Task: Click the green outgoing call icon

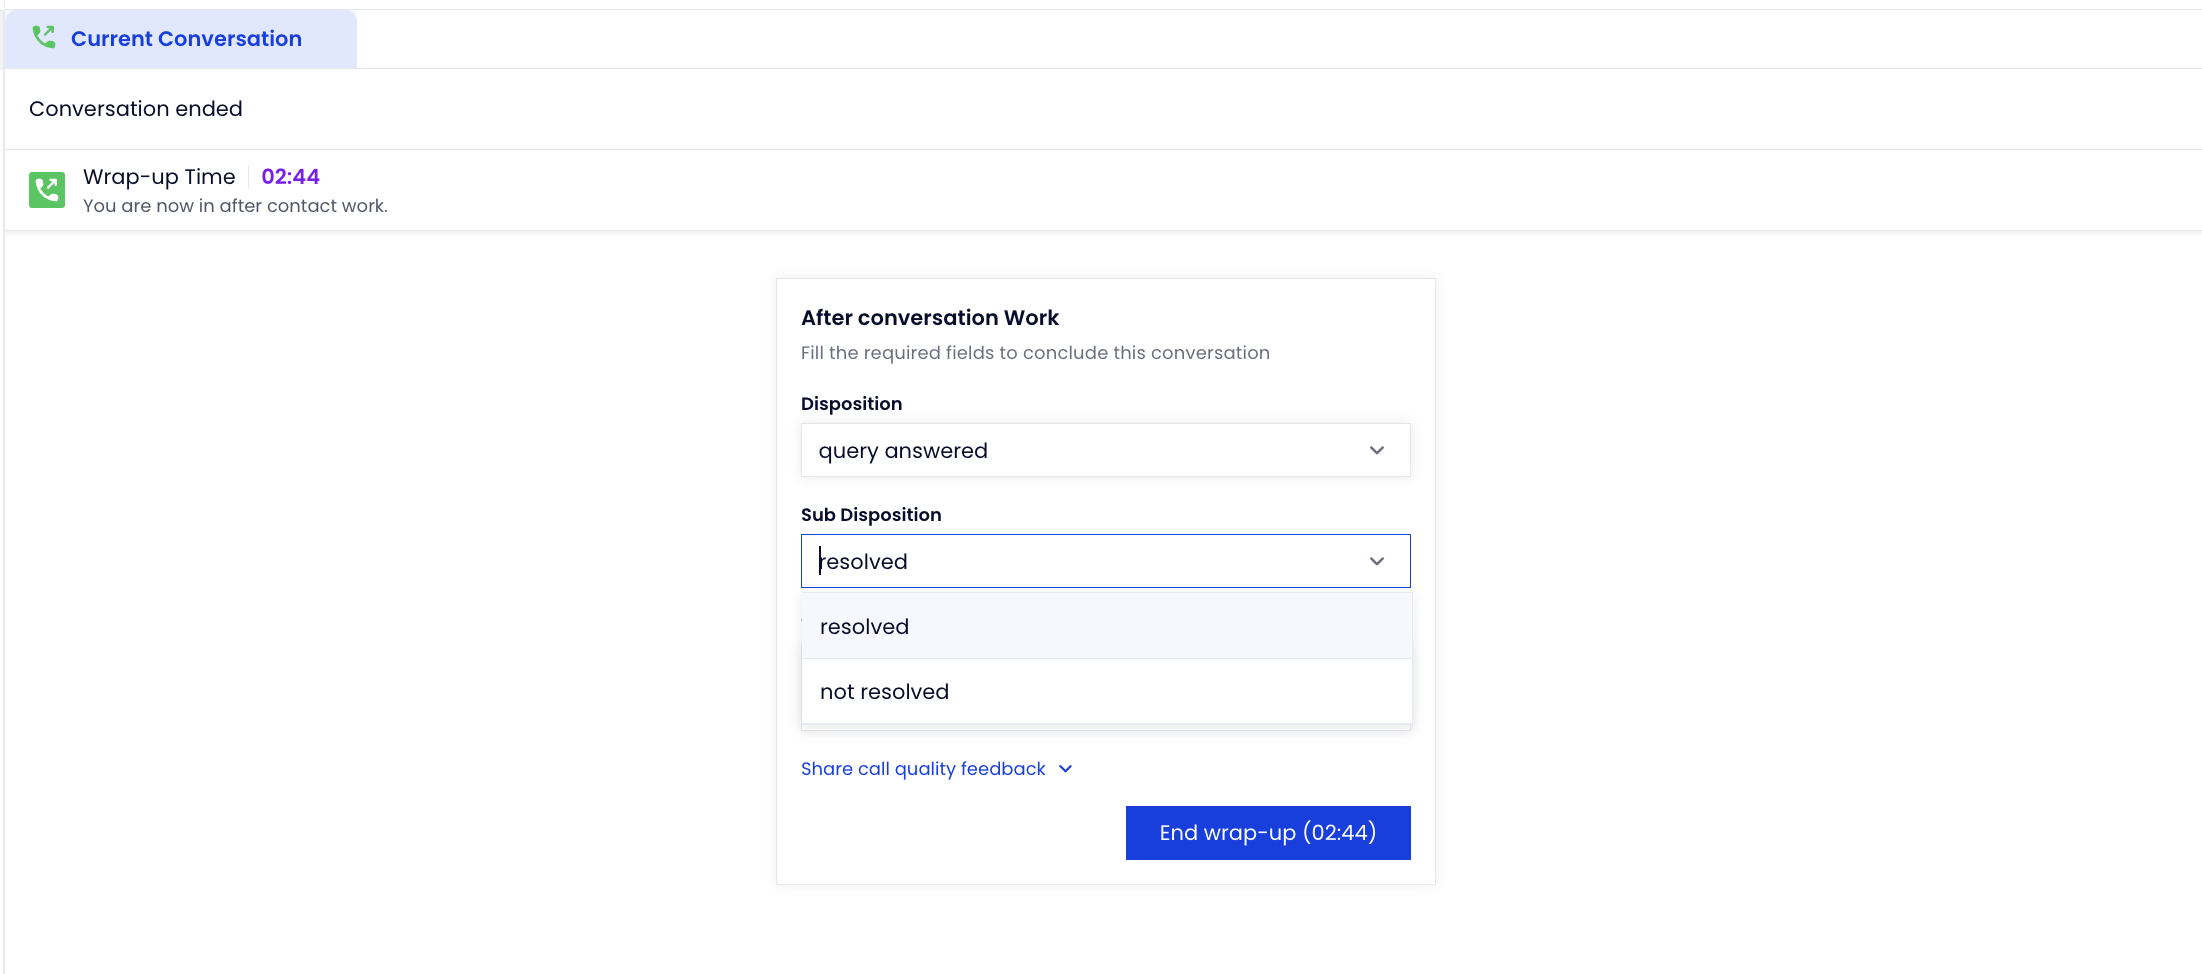Action: point(47,190)
